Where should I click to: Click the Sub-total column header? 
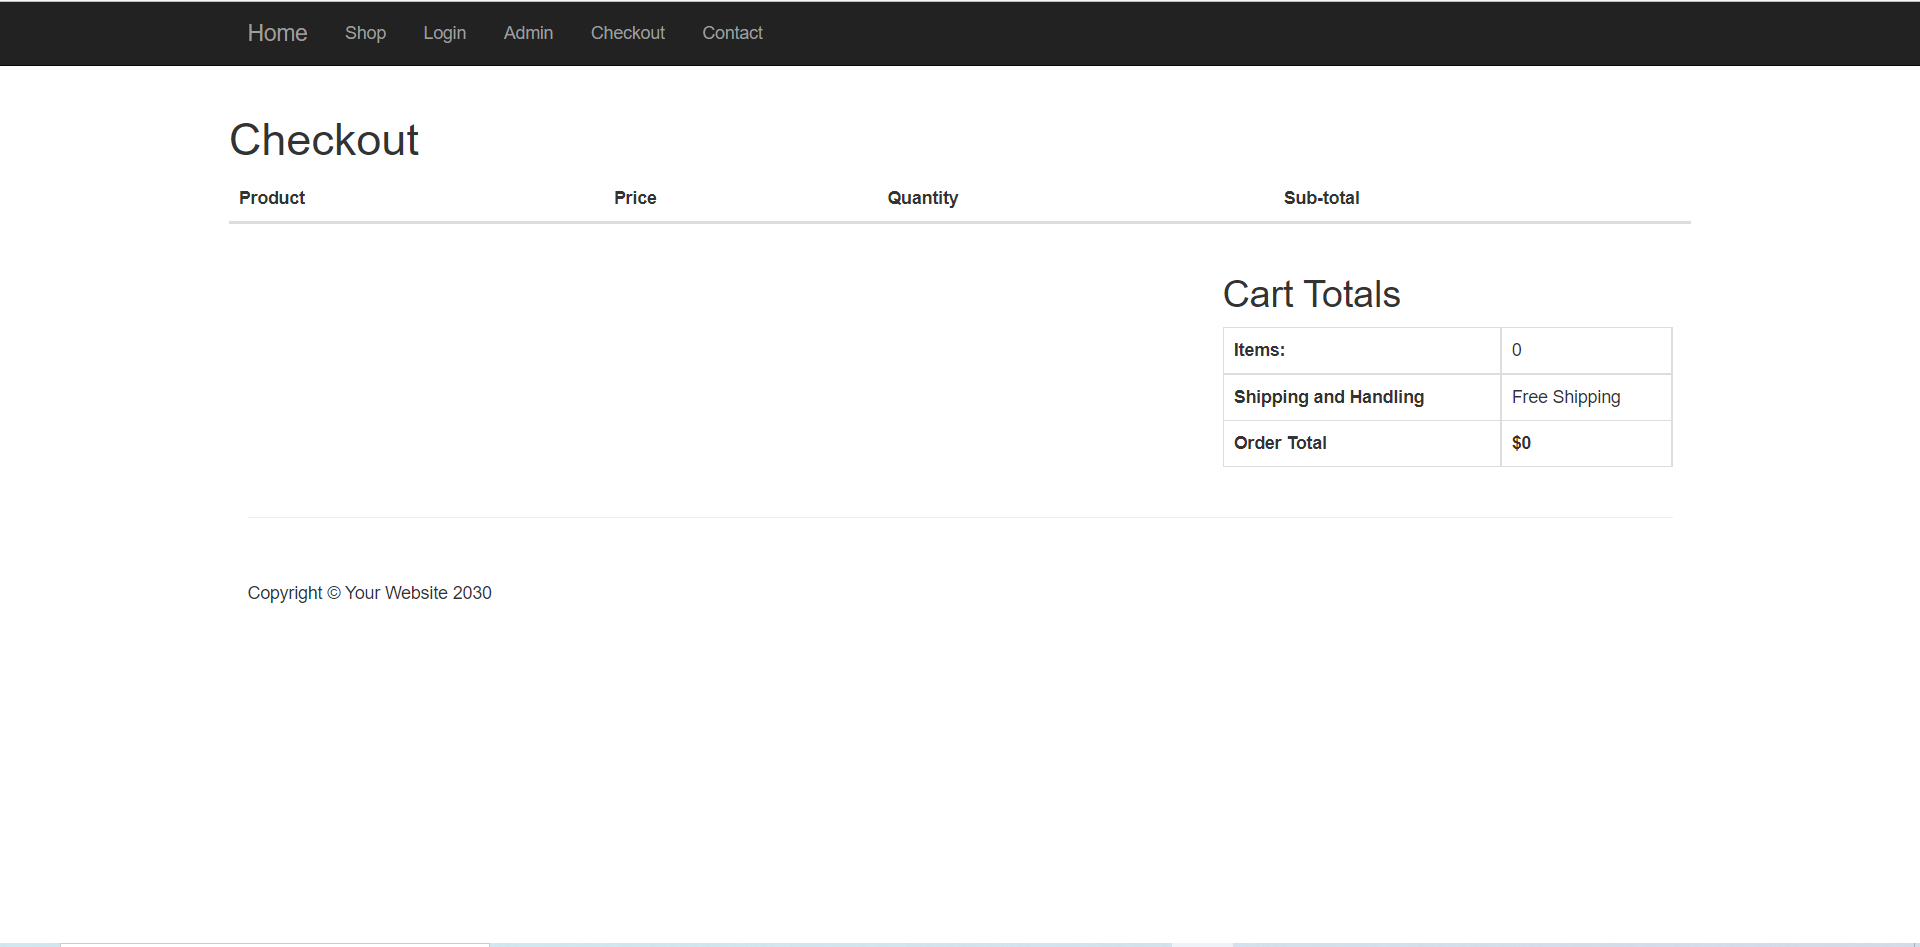(1321, 198)
